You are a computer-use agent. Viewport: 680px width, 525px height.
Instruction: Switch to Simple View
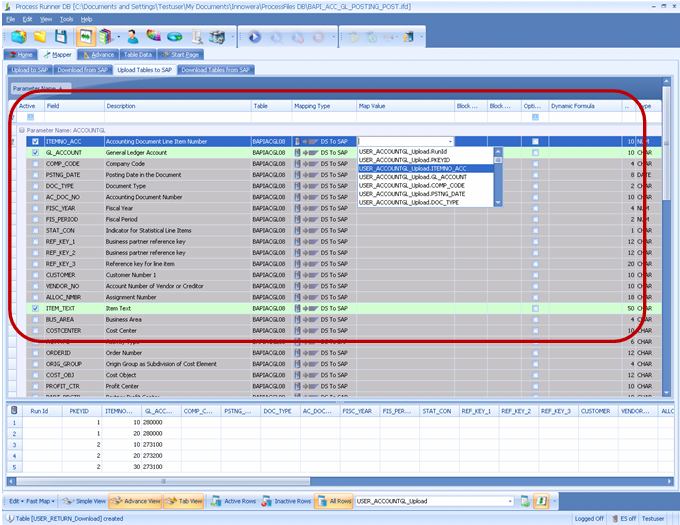click(x=84, y=501)
